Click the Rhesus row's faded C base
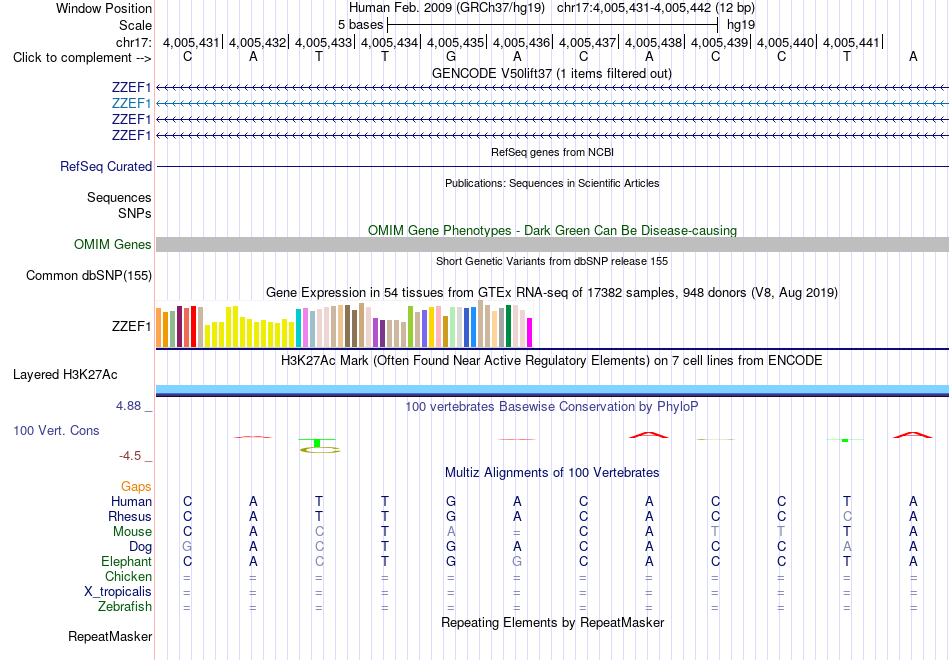950x660 pixels. (x=847, y=516)
